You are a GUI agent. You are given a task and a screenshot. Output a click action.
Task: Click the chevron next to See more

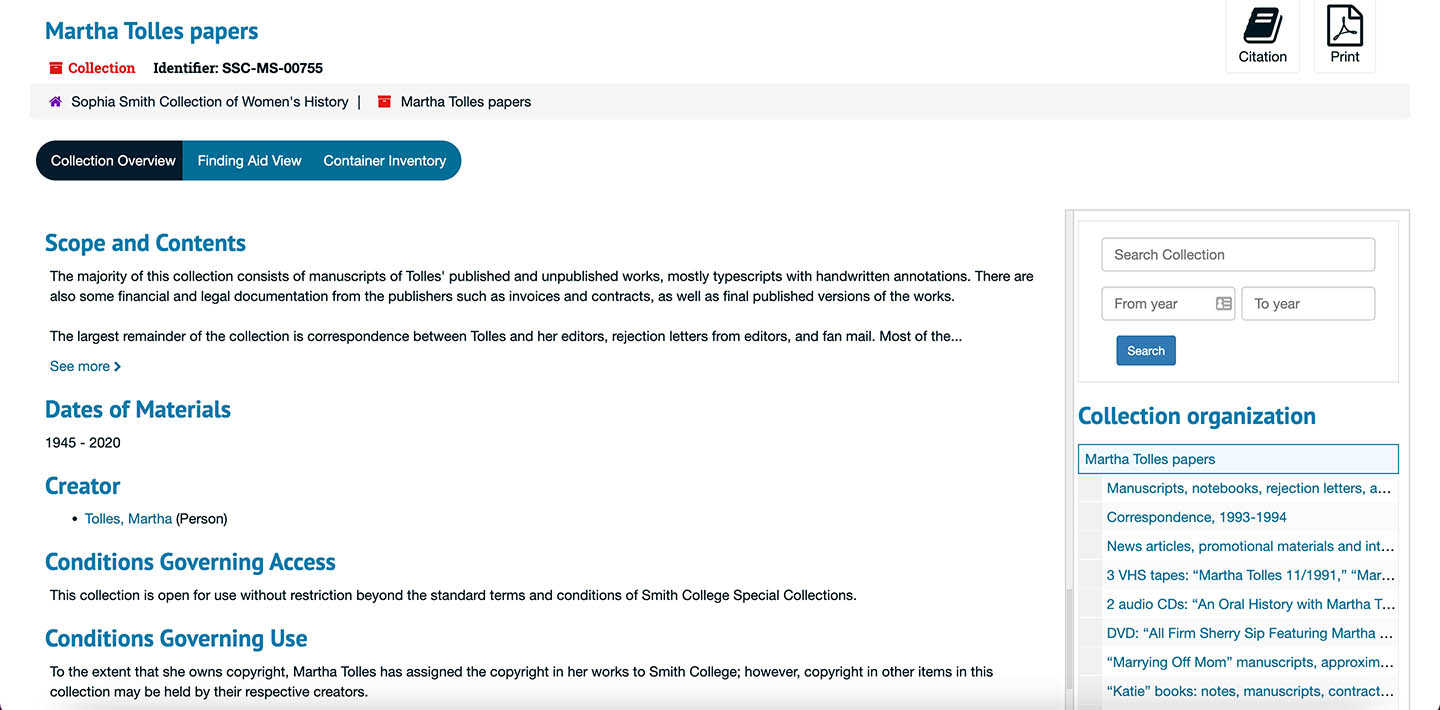point(117,366)
